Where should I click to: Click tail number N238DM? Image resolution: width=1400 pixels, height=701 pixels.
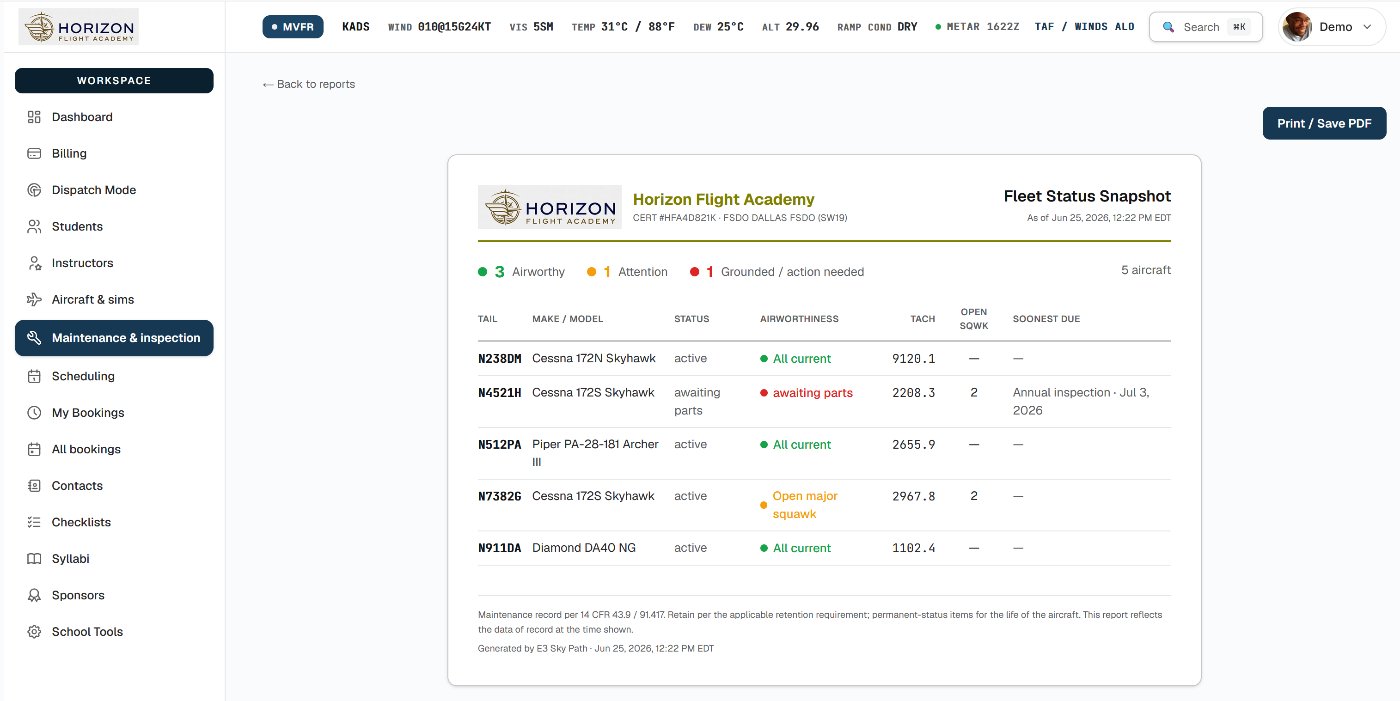coord(500,358)
